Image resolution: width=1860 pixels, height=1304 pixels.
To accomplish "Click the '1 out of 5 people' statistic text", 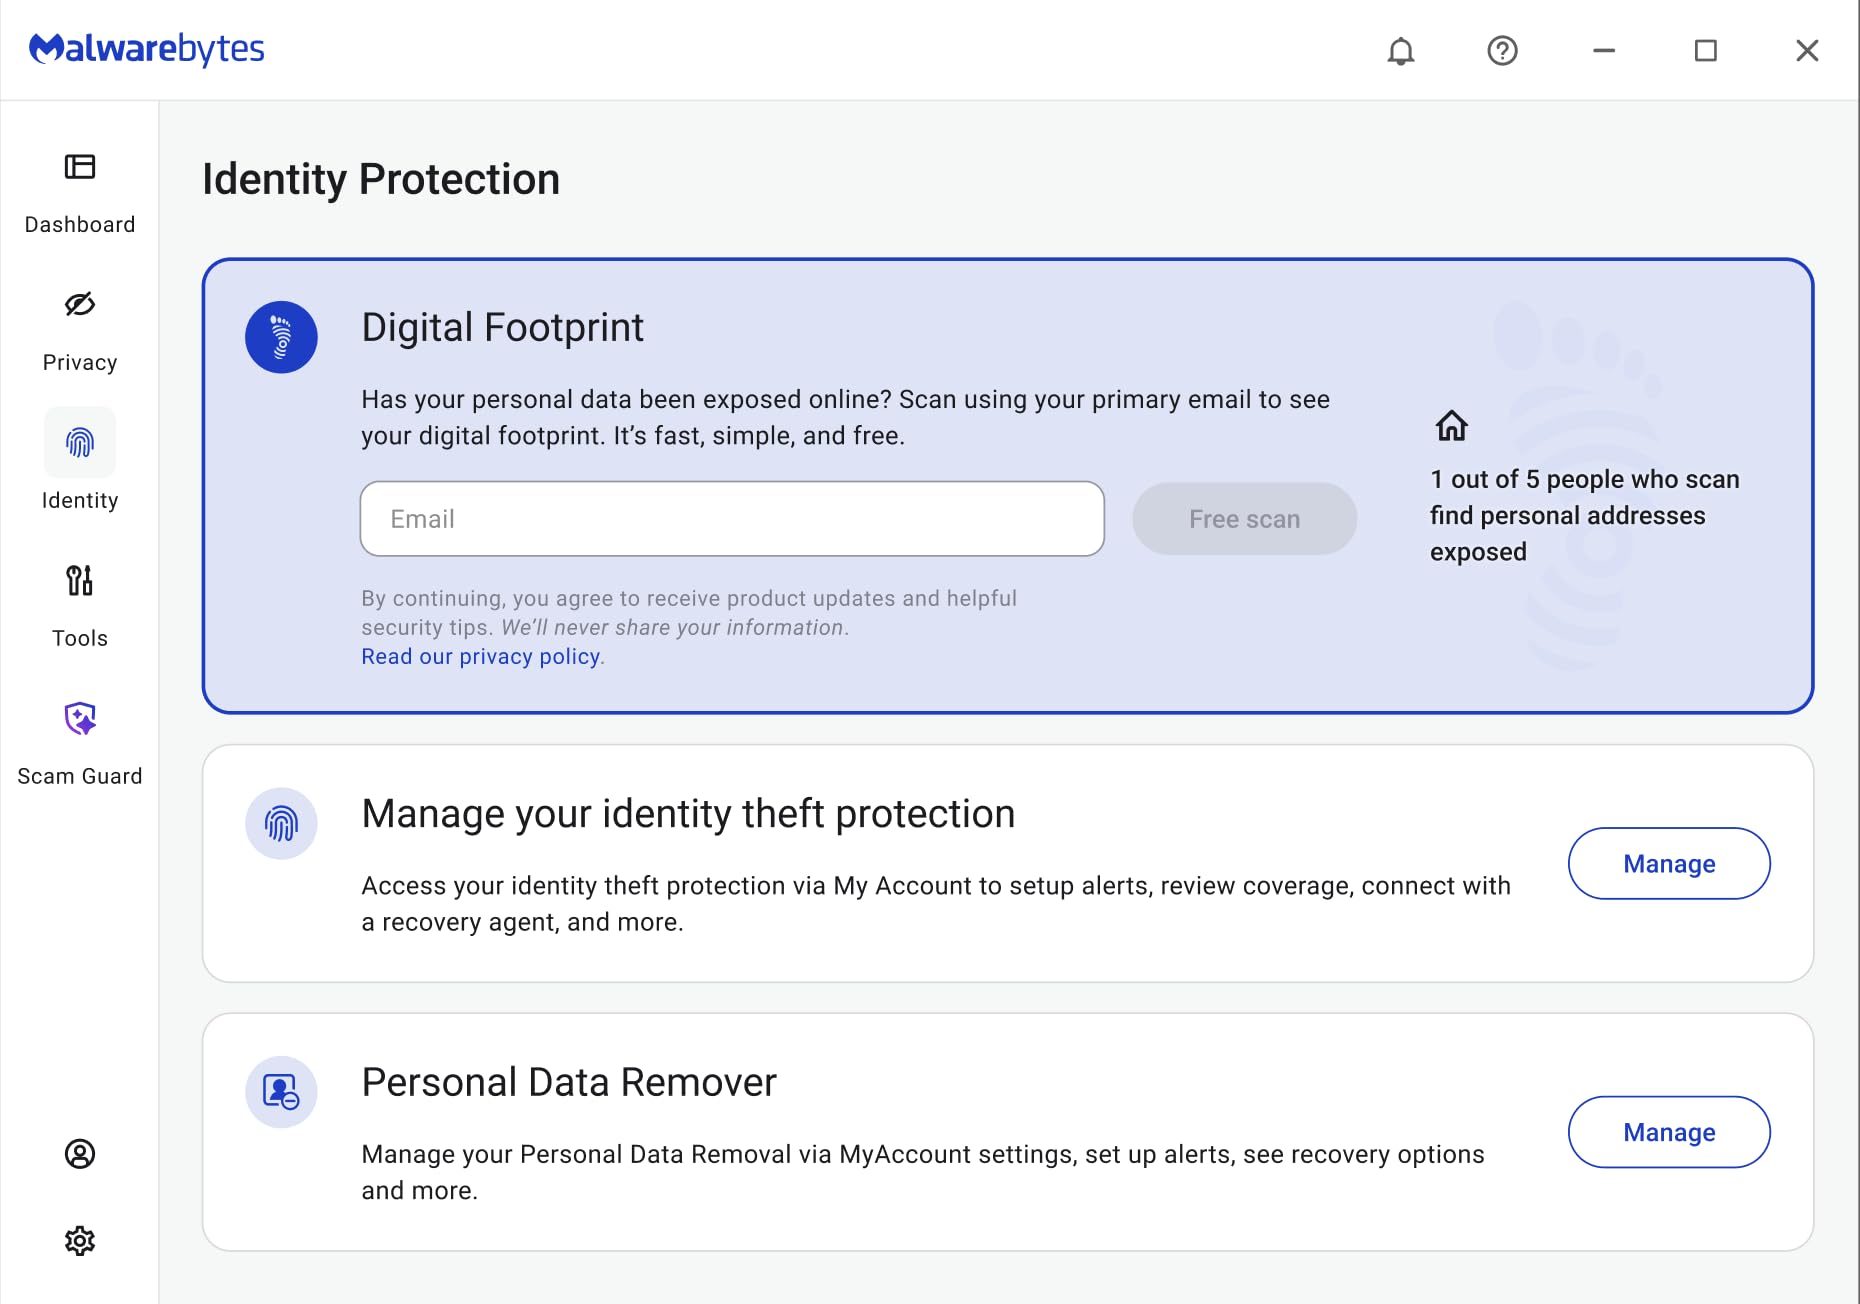I will coord(1584,515).
